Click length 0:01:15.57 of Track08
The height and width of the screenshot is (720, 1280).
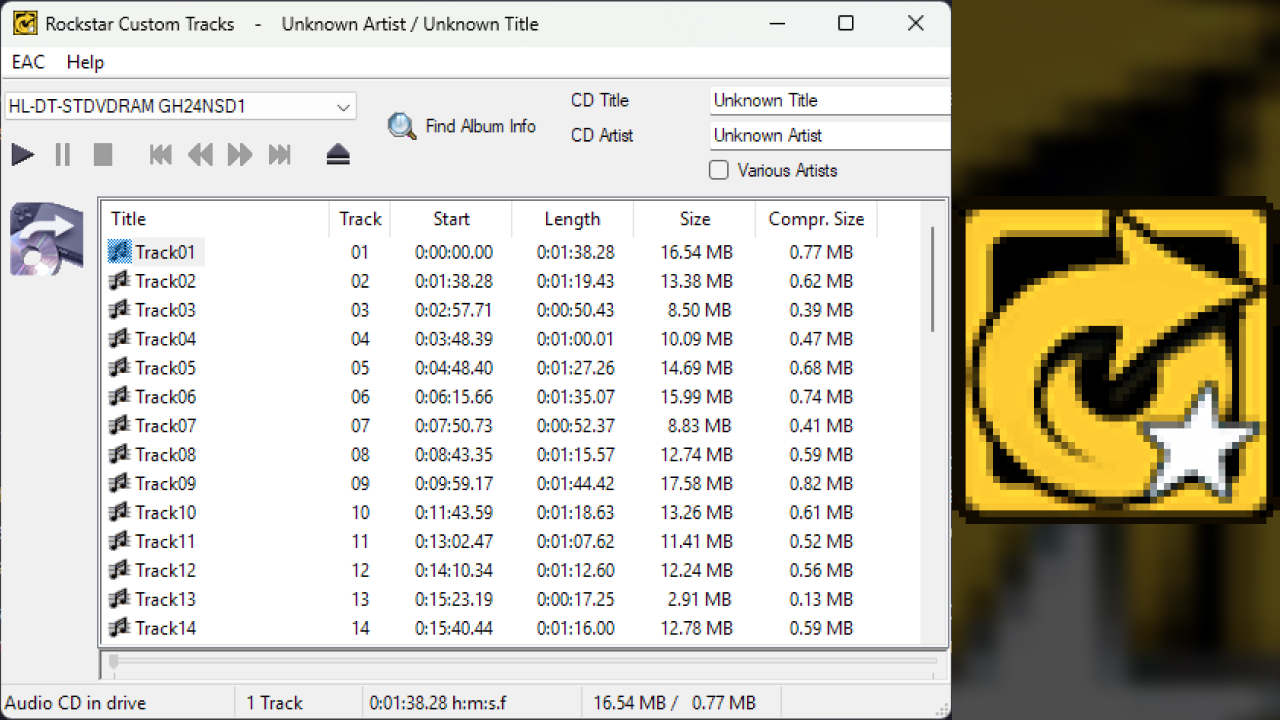576,455
